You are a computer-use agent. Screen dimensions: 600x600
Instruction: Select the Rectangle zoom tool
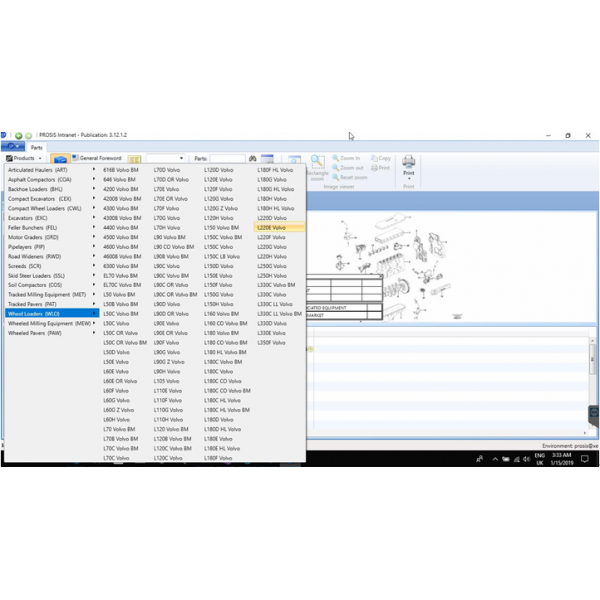(x=318, y=168)
